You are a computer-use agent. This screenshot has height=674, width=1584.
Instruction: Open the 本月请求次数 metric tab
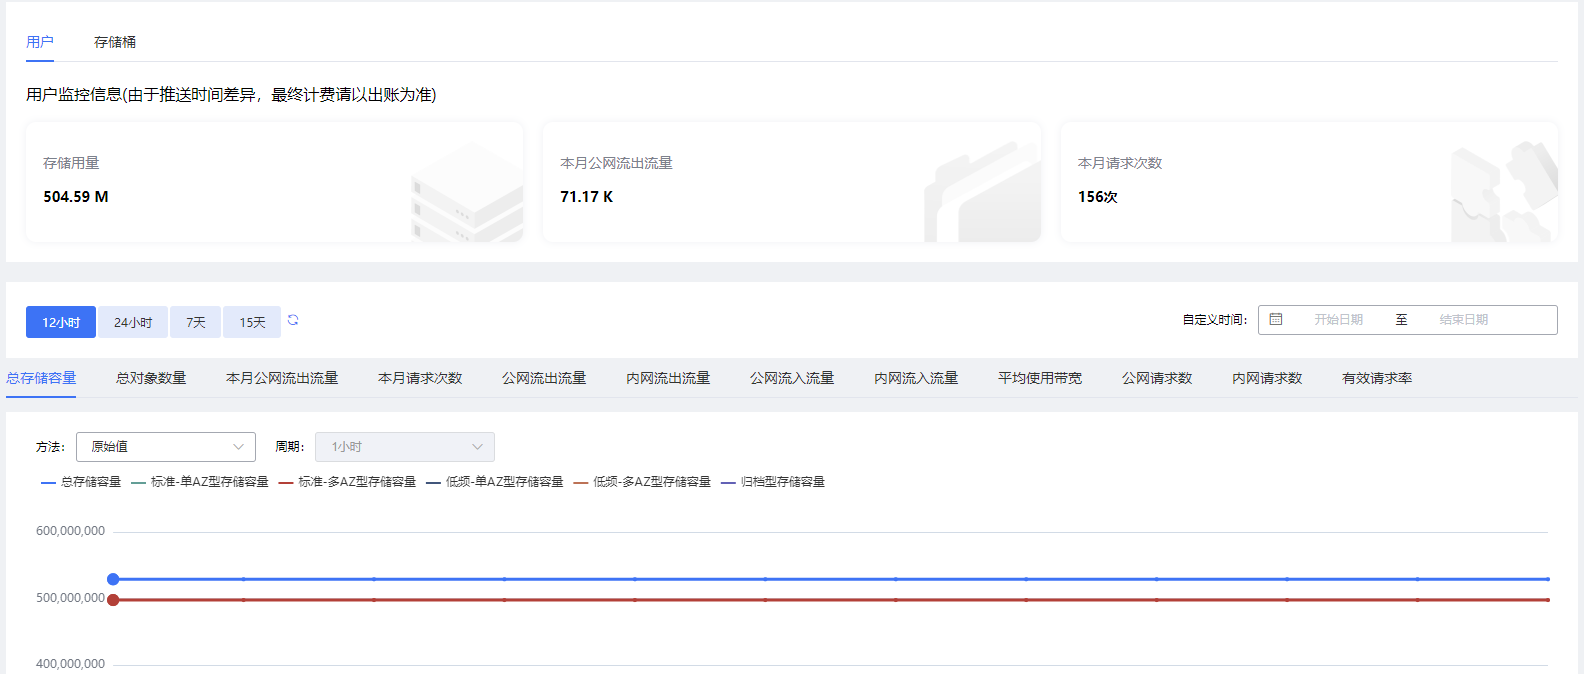[x=420, y=378]
